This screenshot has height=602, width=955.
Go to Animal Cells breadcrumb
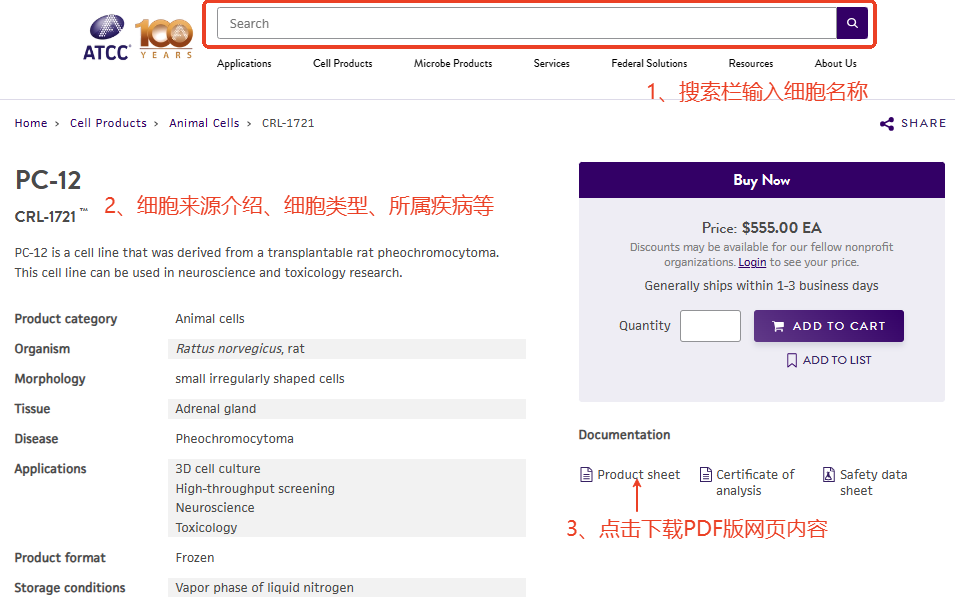204,123
